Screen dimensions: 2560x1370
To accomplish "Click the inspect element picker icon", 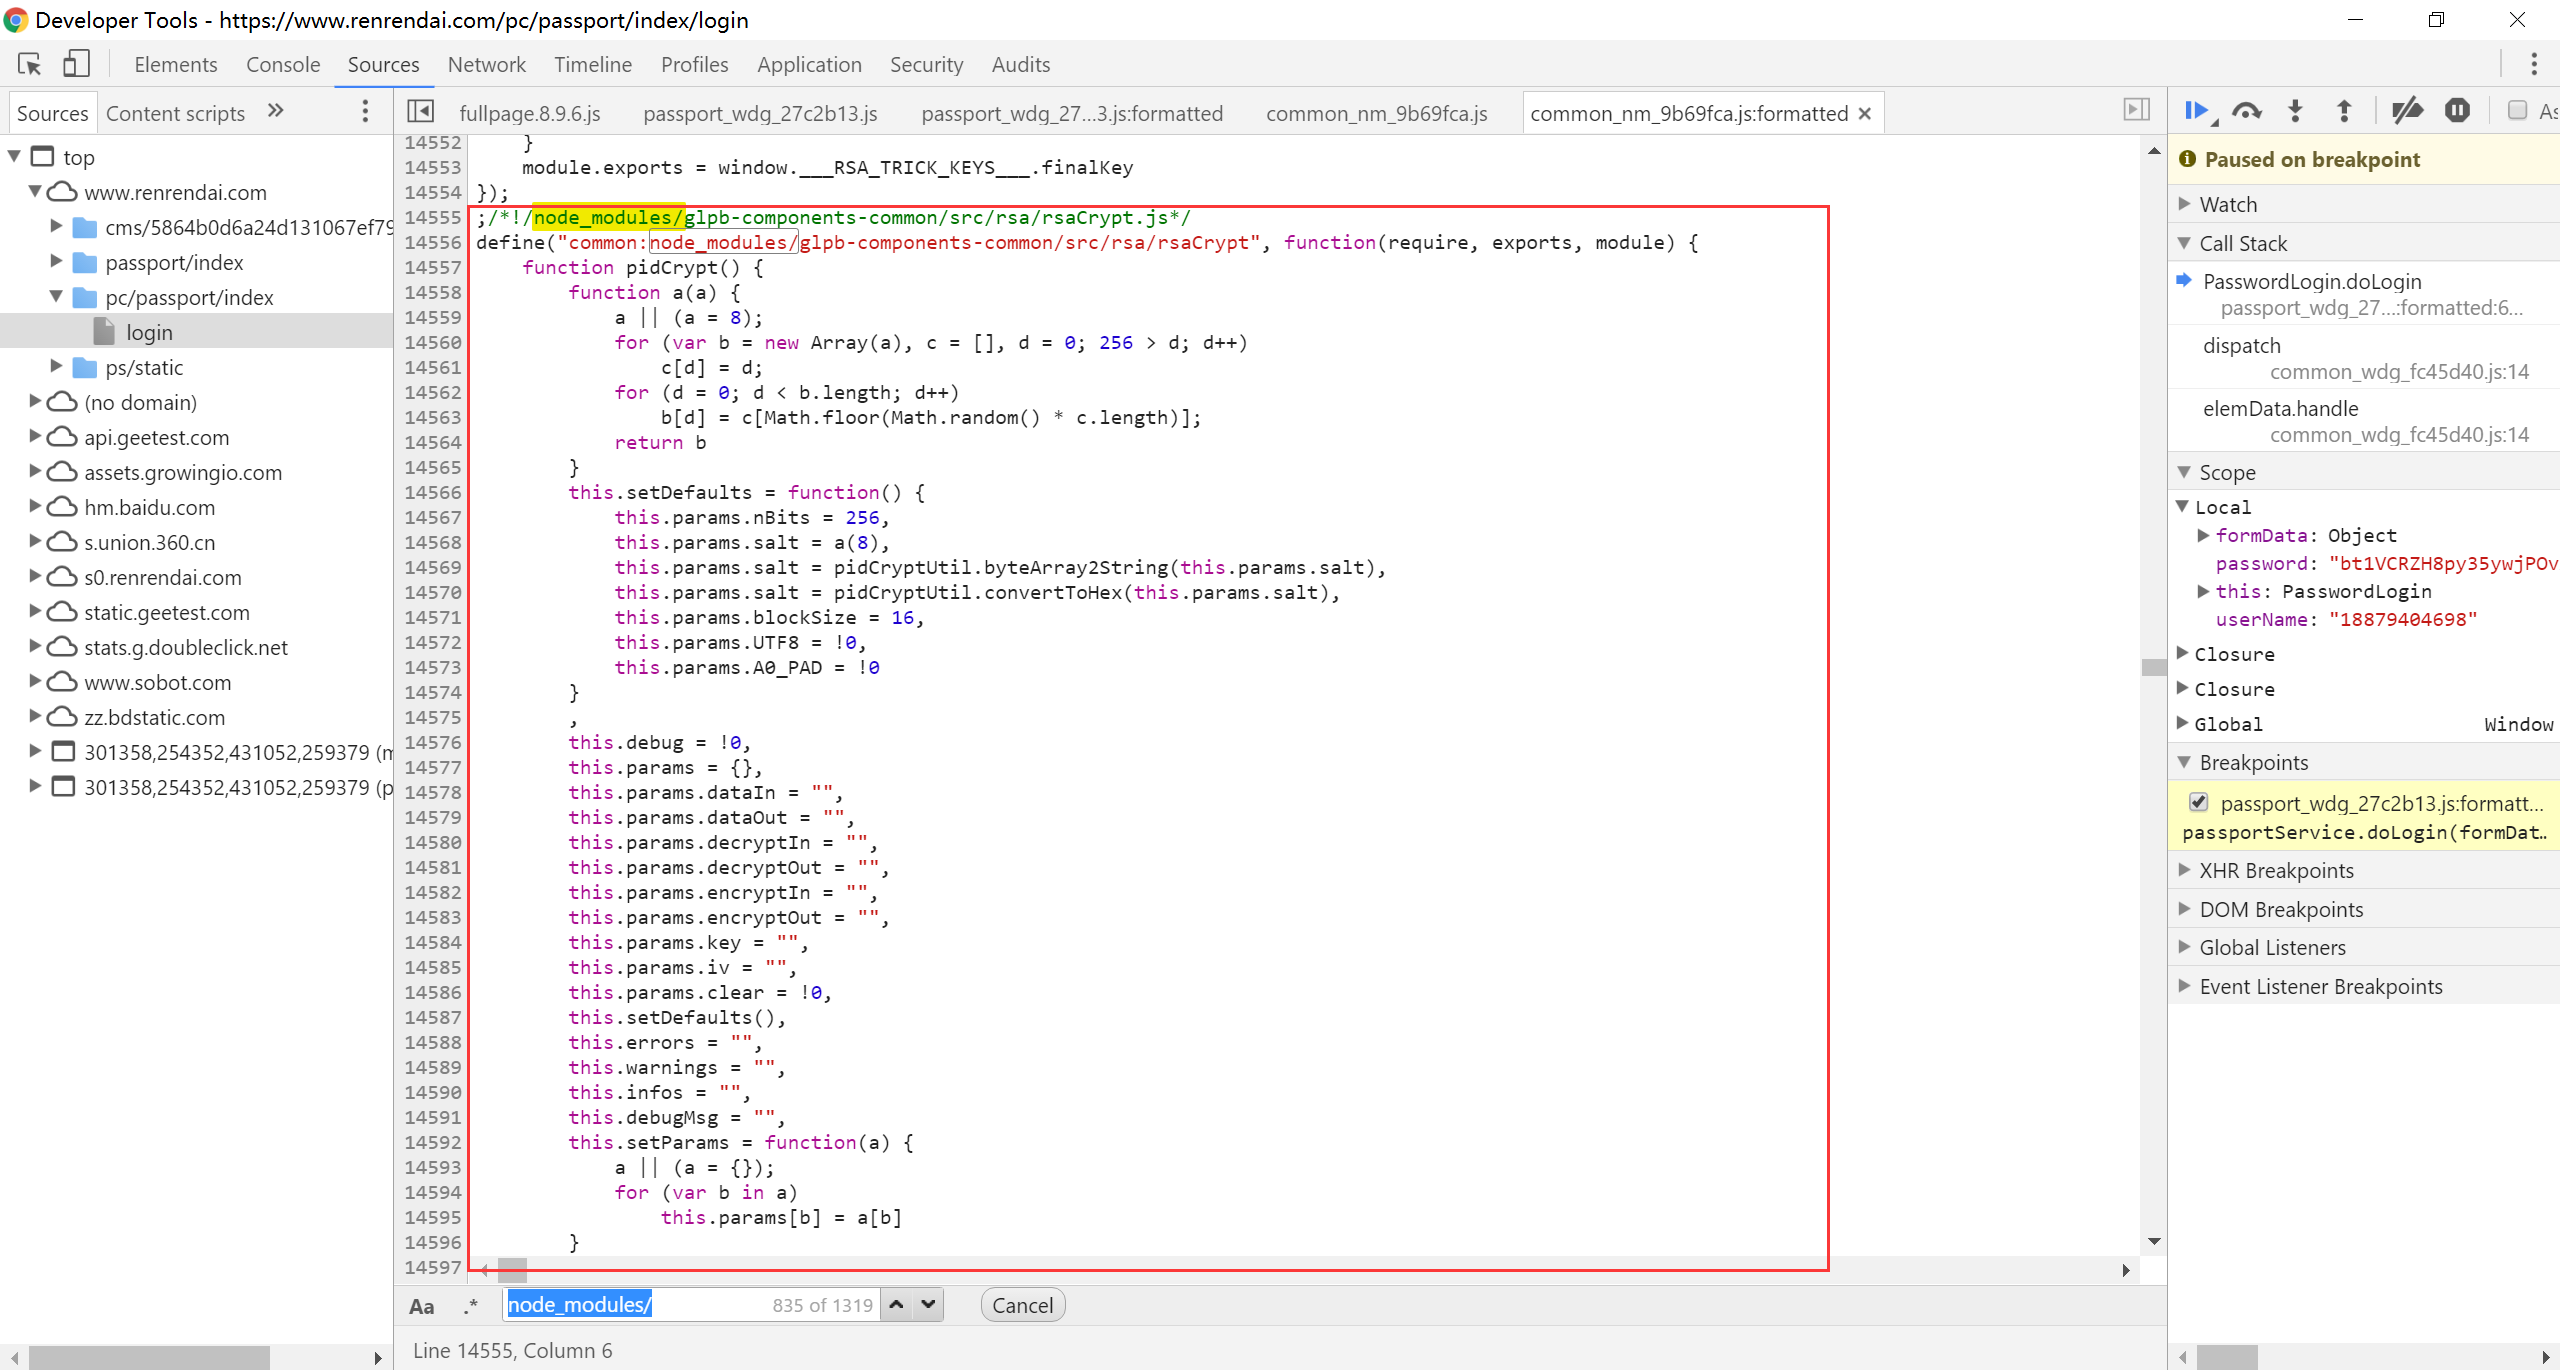I will coord(30,64).
